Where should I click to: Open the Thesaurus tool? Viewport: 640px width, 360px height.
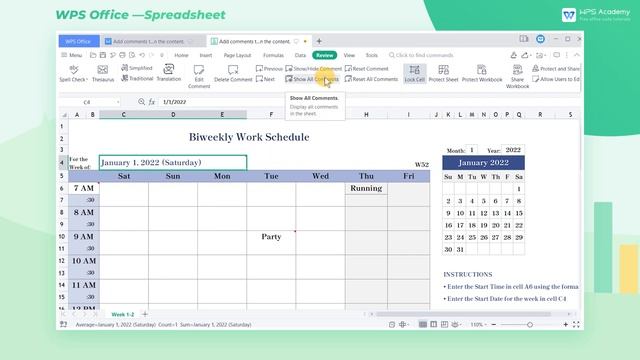(103, 73)
